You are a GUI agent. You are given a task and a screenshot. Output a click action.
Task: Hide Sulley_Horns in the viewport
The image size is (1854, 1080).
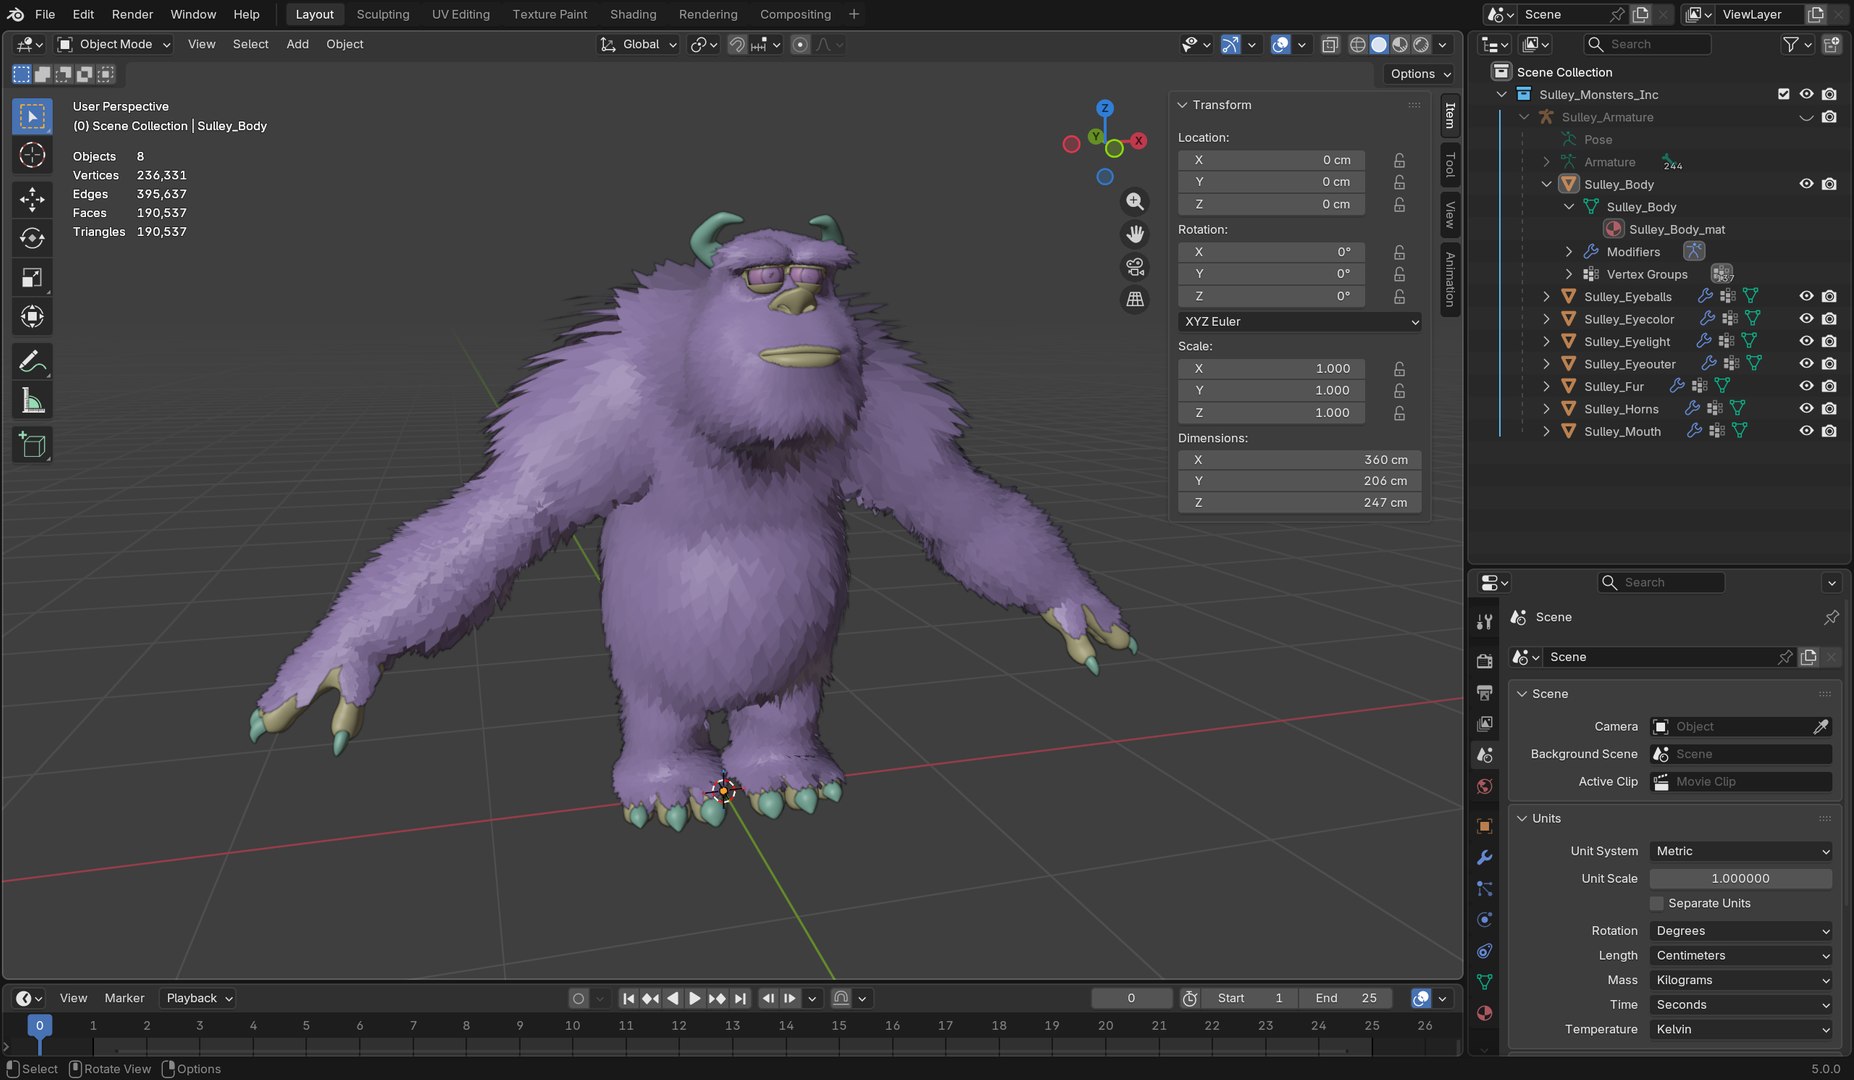[x=1806, y=408]
